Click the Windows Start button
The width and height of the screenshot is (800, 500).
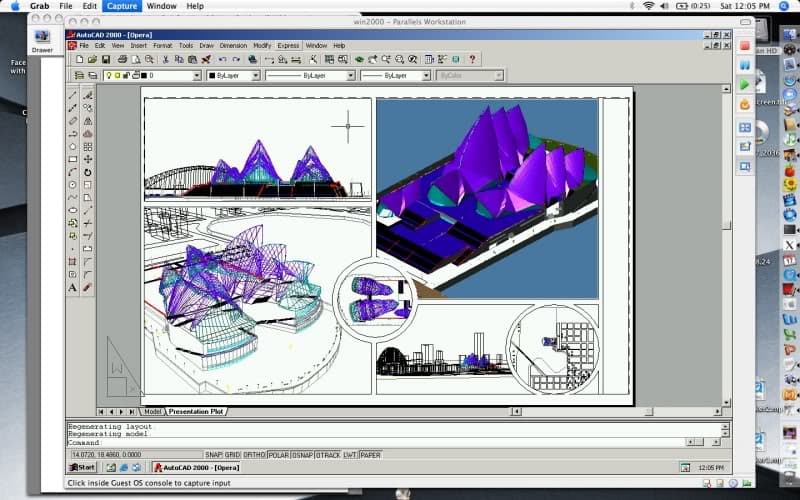pyautogui.click(x=83, y=467)
